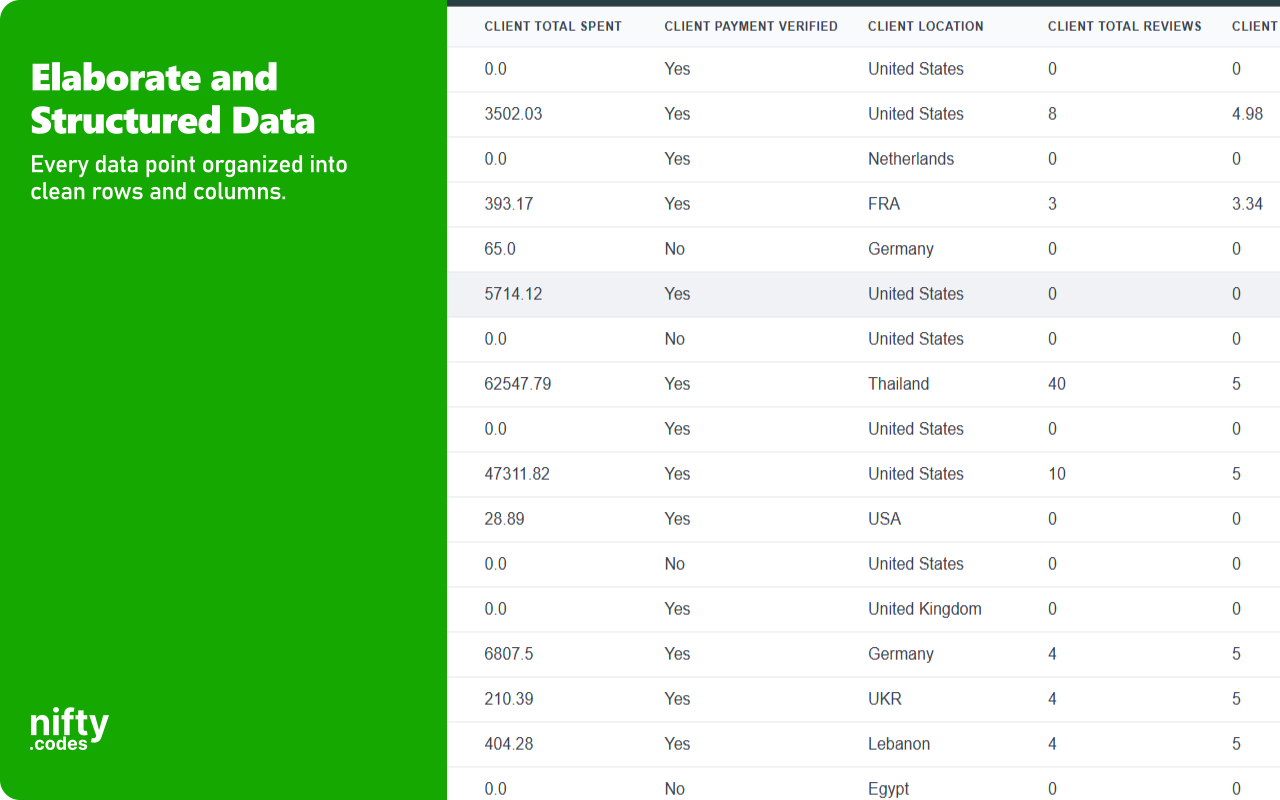Screen dimensions: 1280x800
Task: Click the United Kingdom location cell
Action: click(925, 608)
